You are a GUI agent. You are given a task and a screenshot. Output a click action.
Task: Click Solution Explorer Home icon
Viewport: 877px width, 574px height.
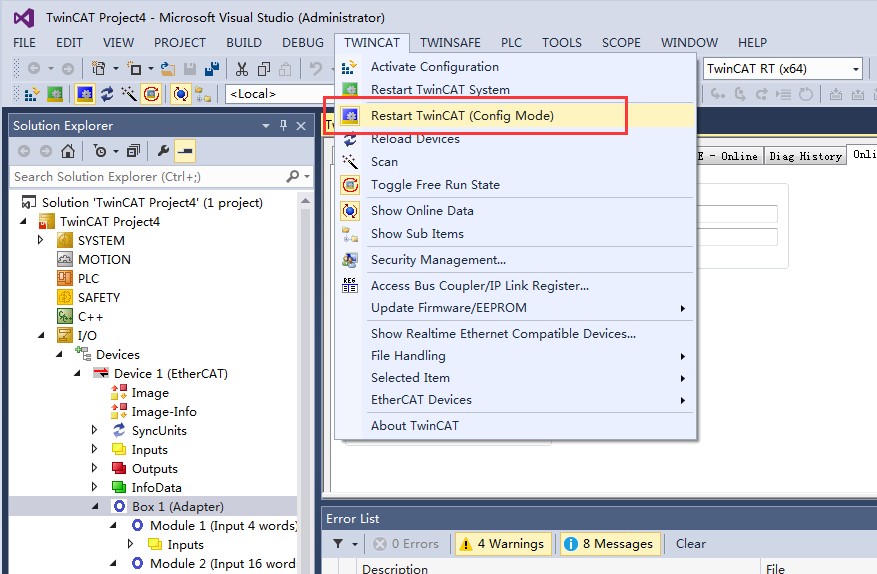click(68, 151)
